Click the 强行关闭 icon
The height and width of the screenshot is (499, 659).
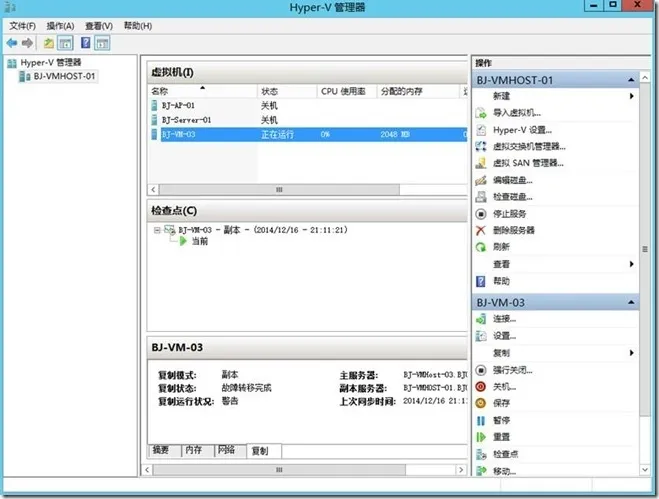pos(481,370)
